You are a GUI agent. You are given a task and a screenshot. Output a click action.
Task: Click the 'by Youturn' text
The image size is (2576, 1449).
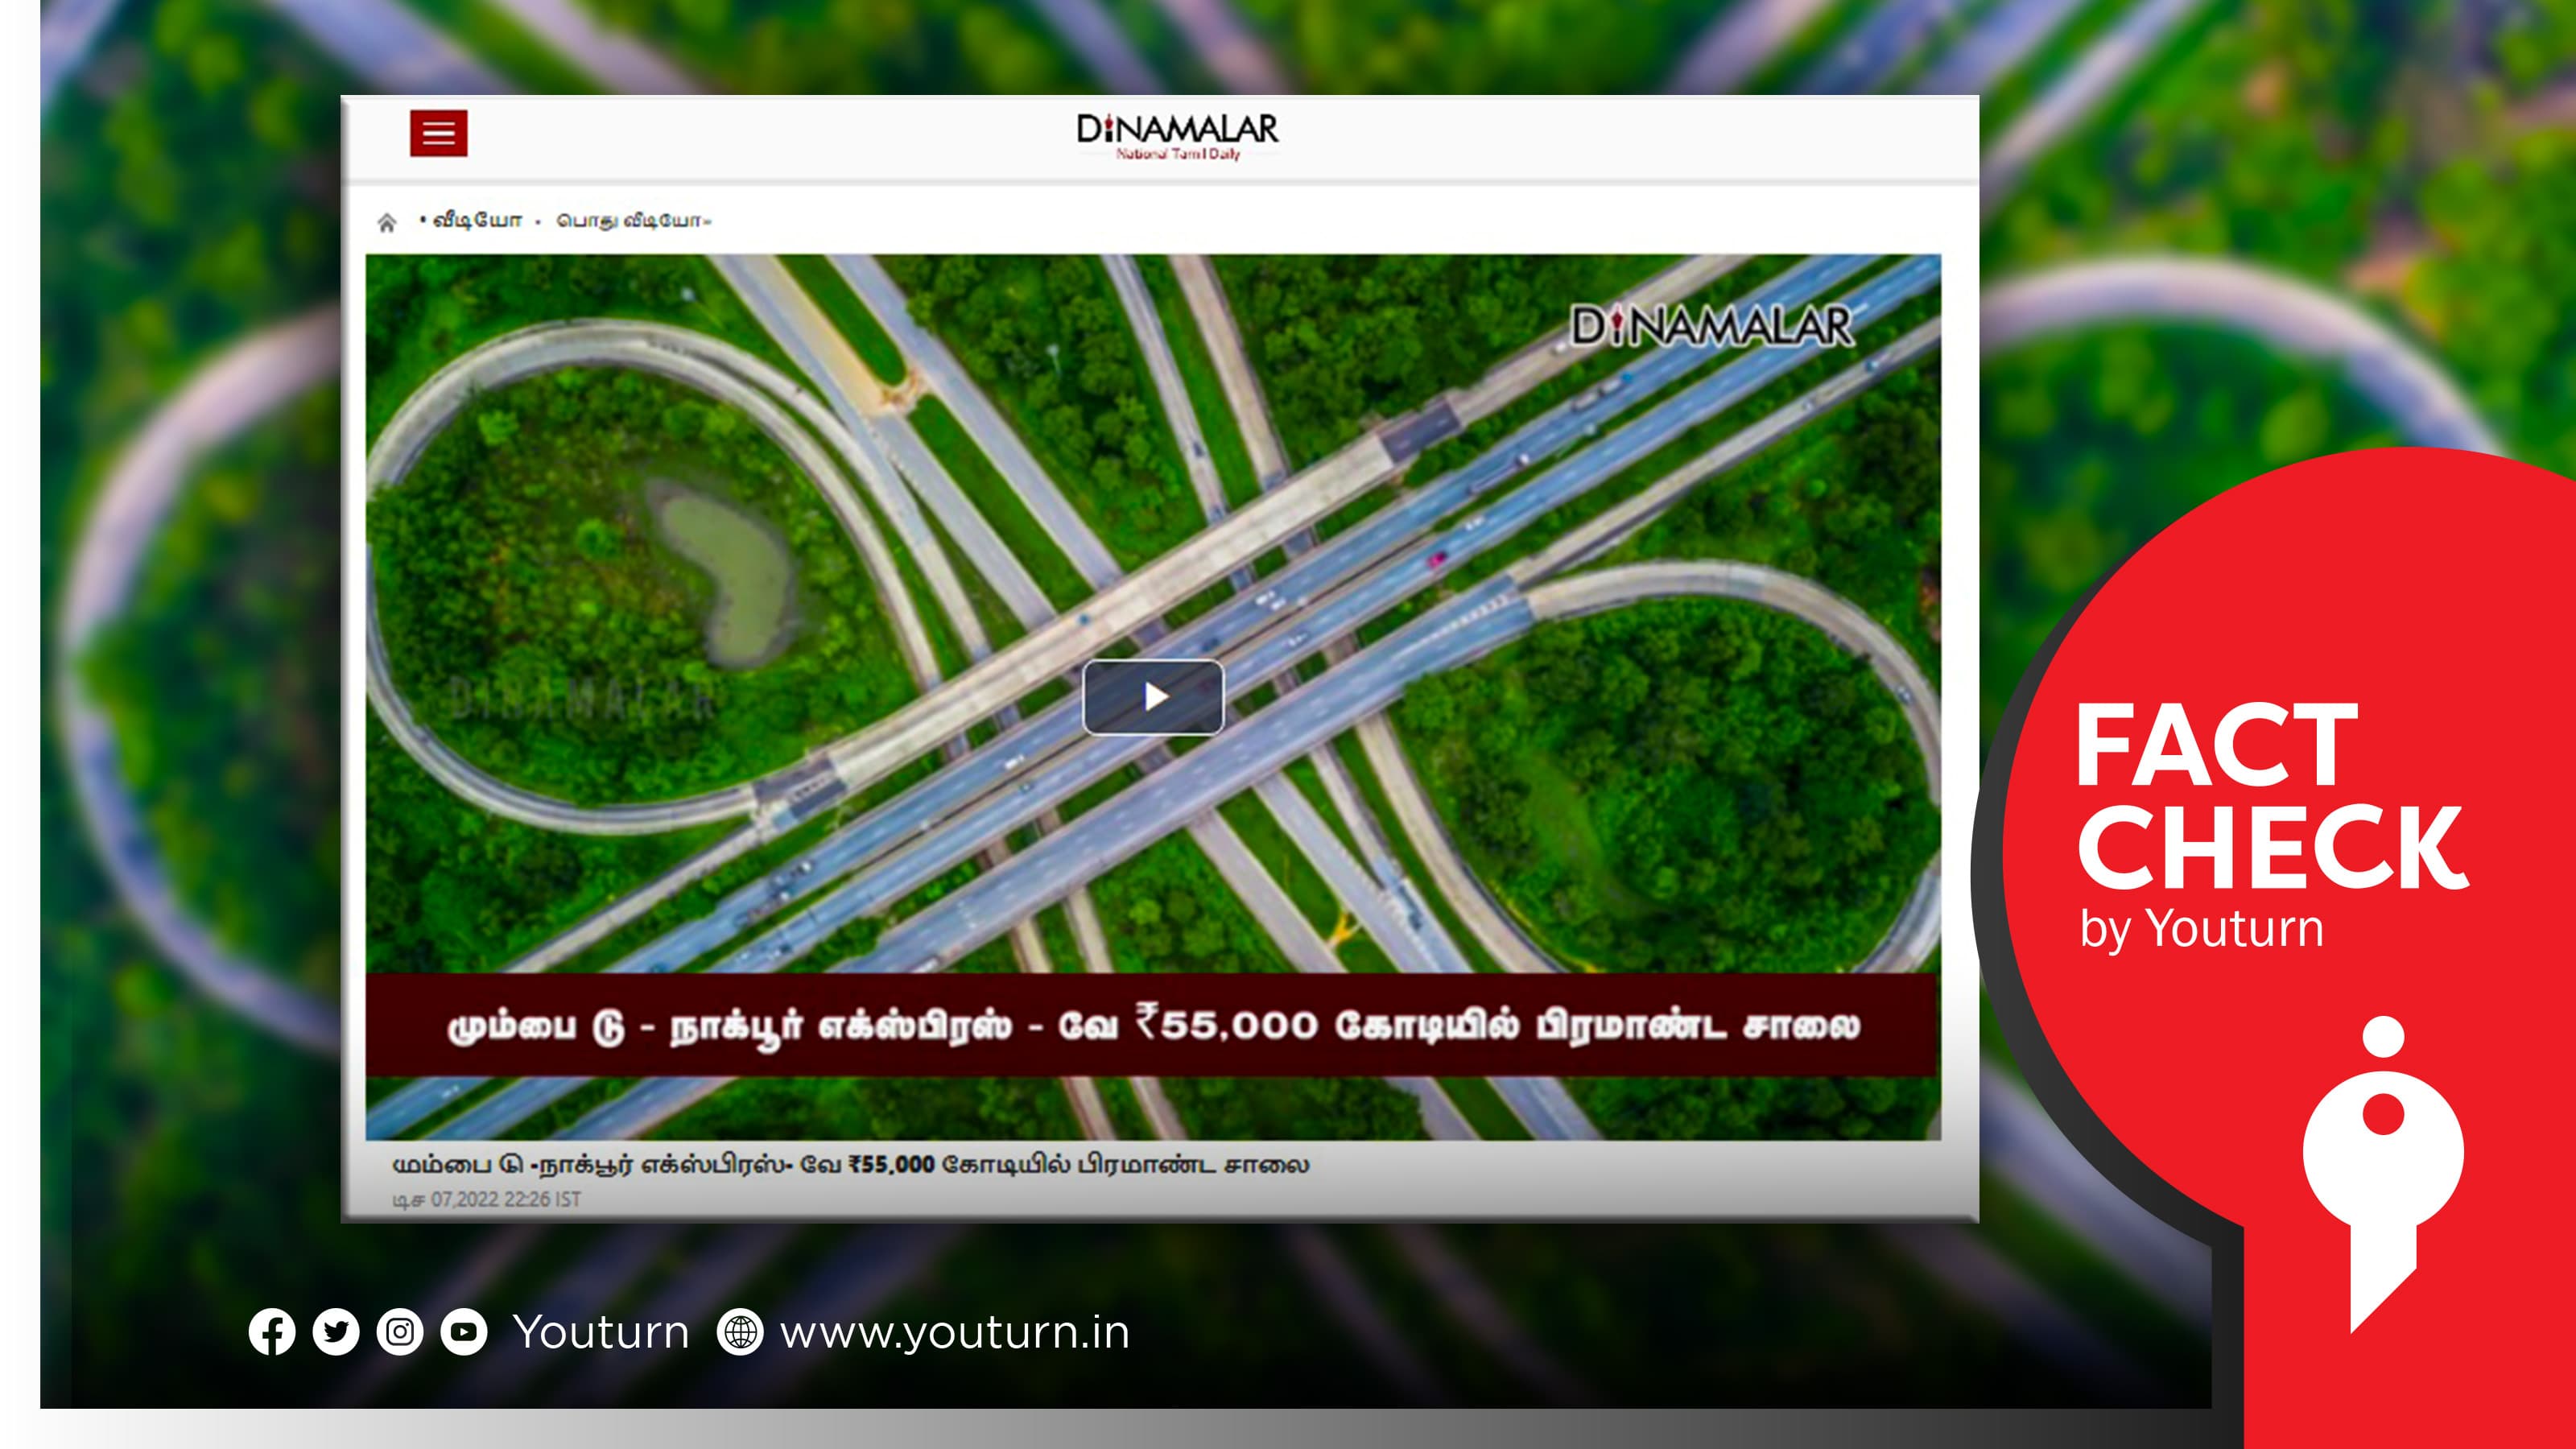pos(2201,930)
